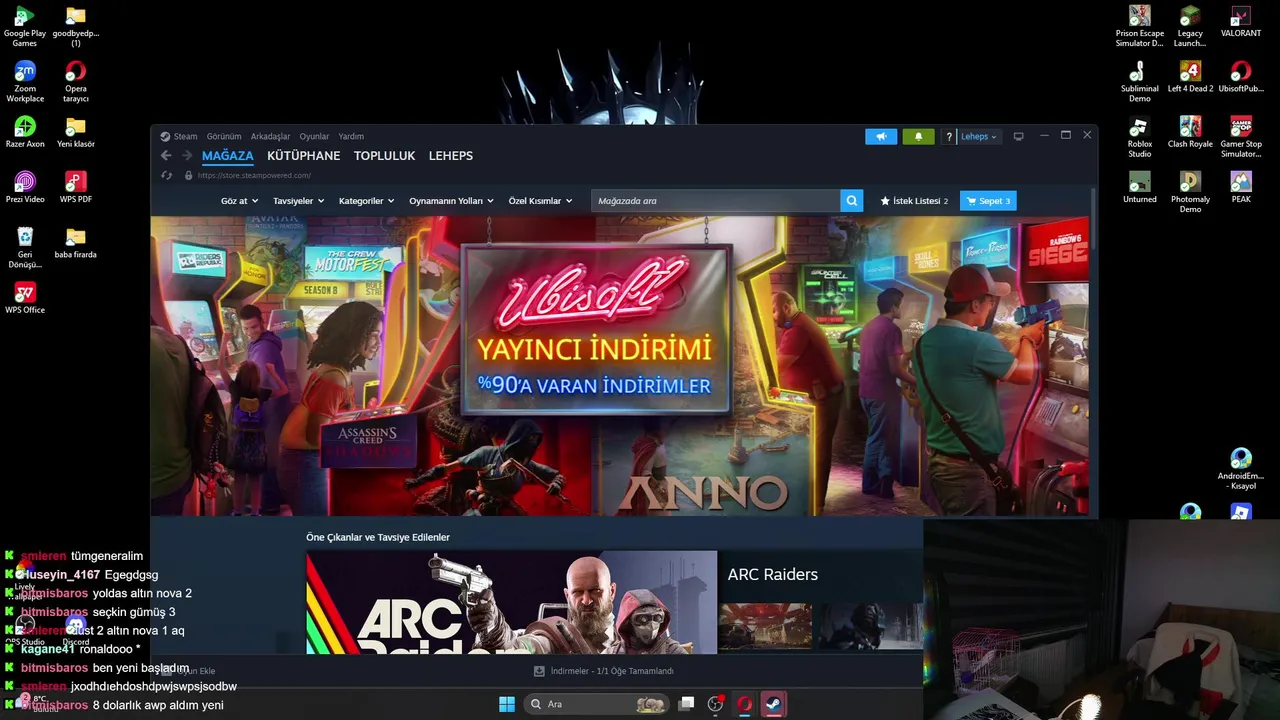Viewport: 1280px width, 720px height.
Task: Open the Steam announcements megaphone button
Action: click(881, 136)
